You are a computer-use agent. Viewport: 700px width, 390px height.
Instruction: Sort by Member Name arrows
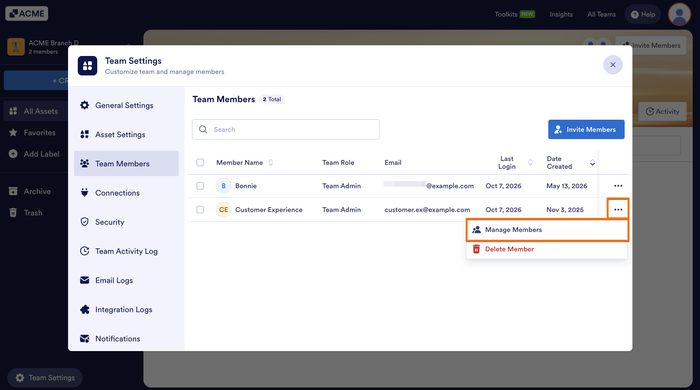(271, 162)
